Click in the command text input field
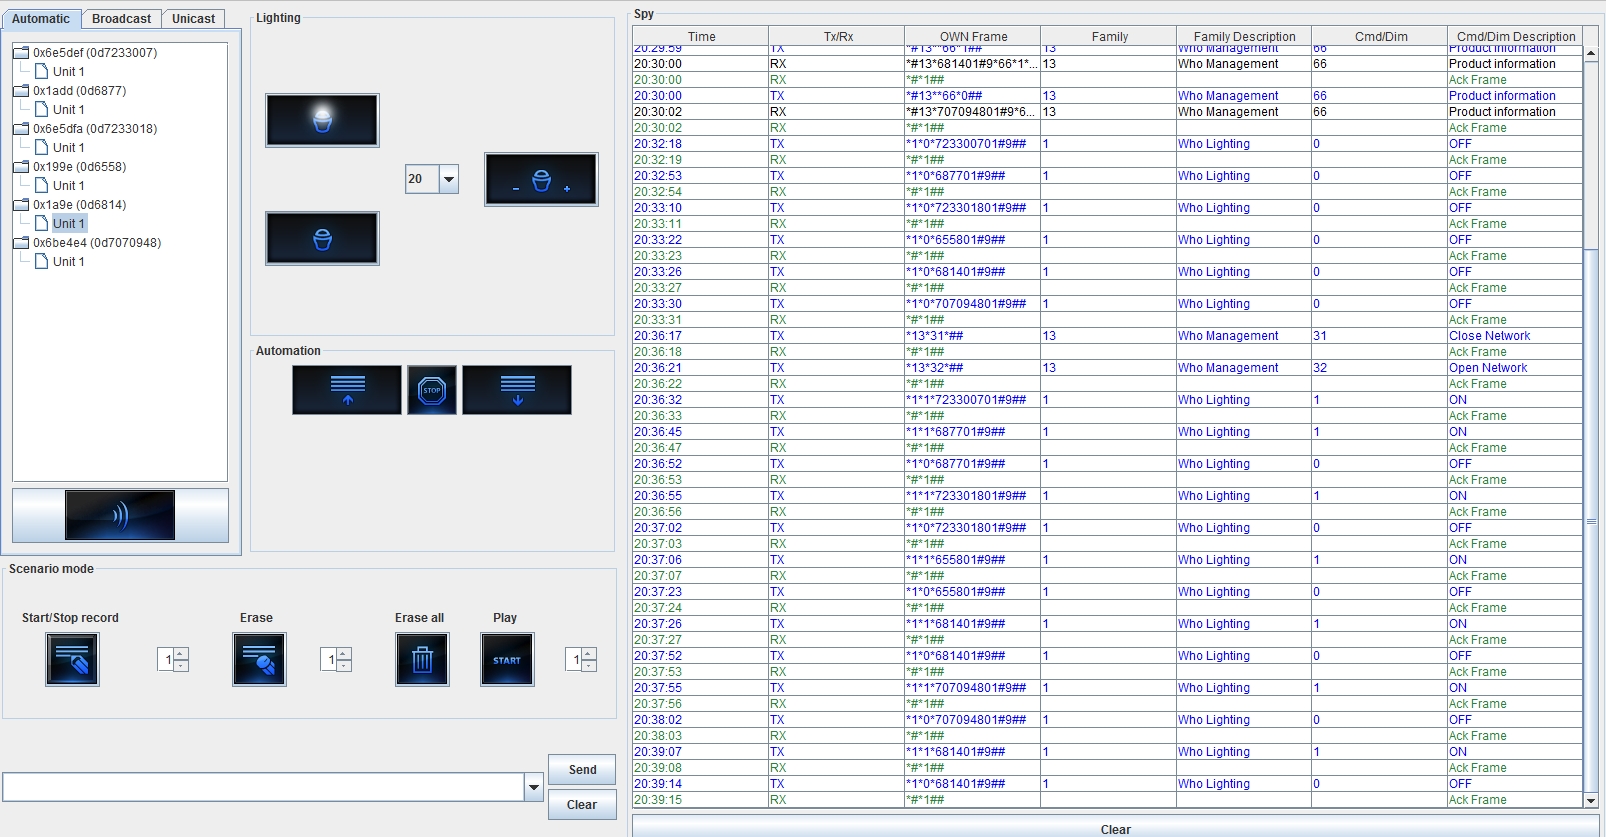The width and height of the screenshot is (1606, 837). (x=264, y=787)
